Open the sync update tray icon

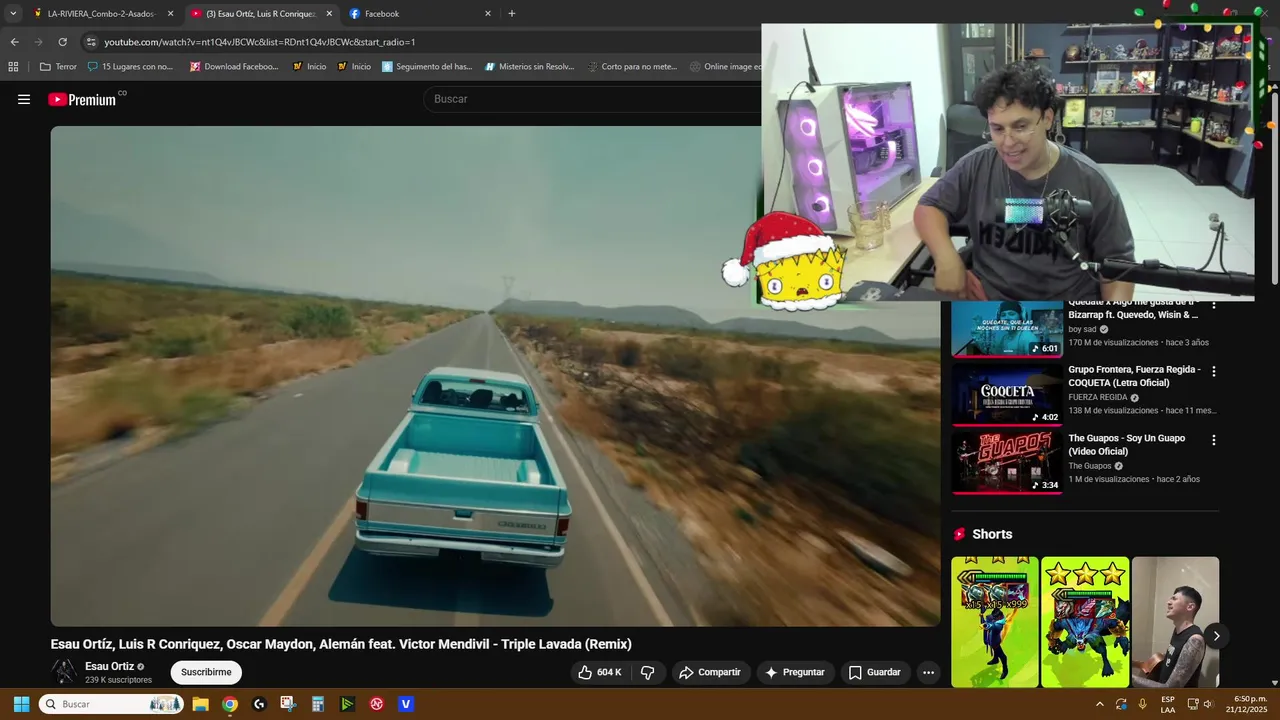click(1121, 704)
